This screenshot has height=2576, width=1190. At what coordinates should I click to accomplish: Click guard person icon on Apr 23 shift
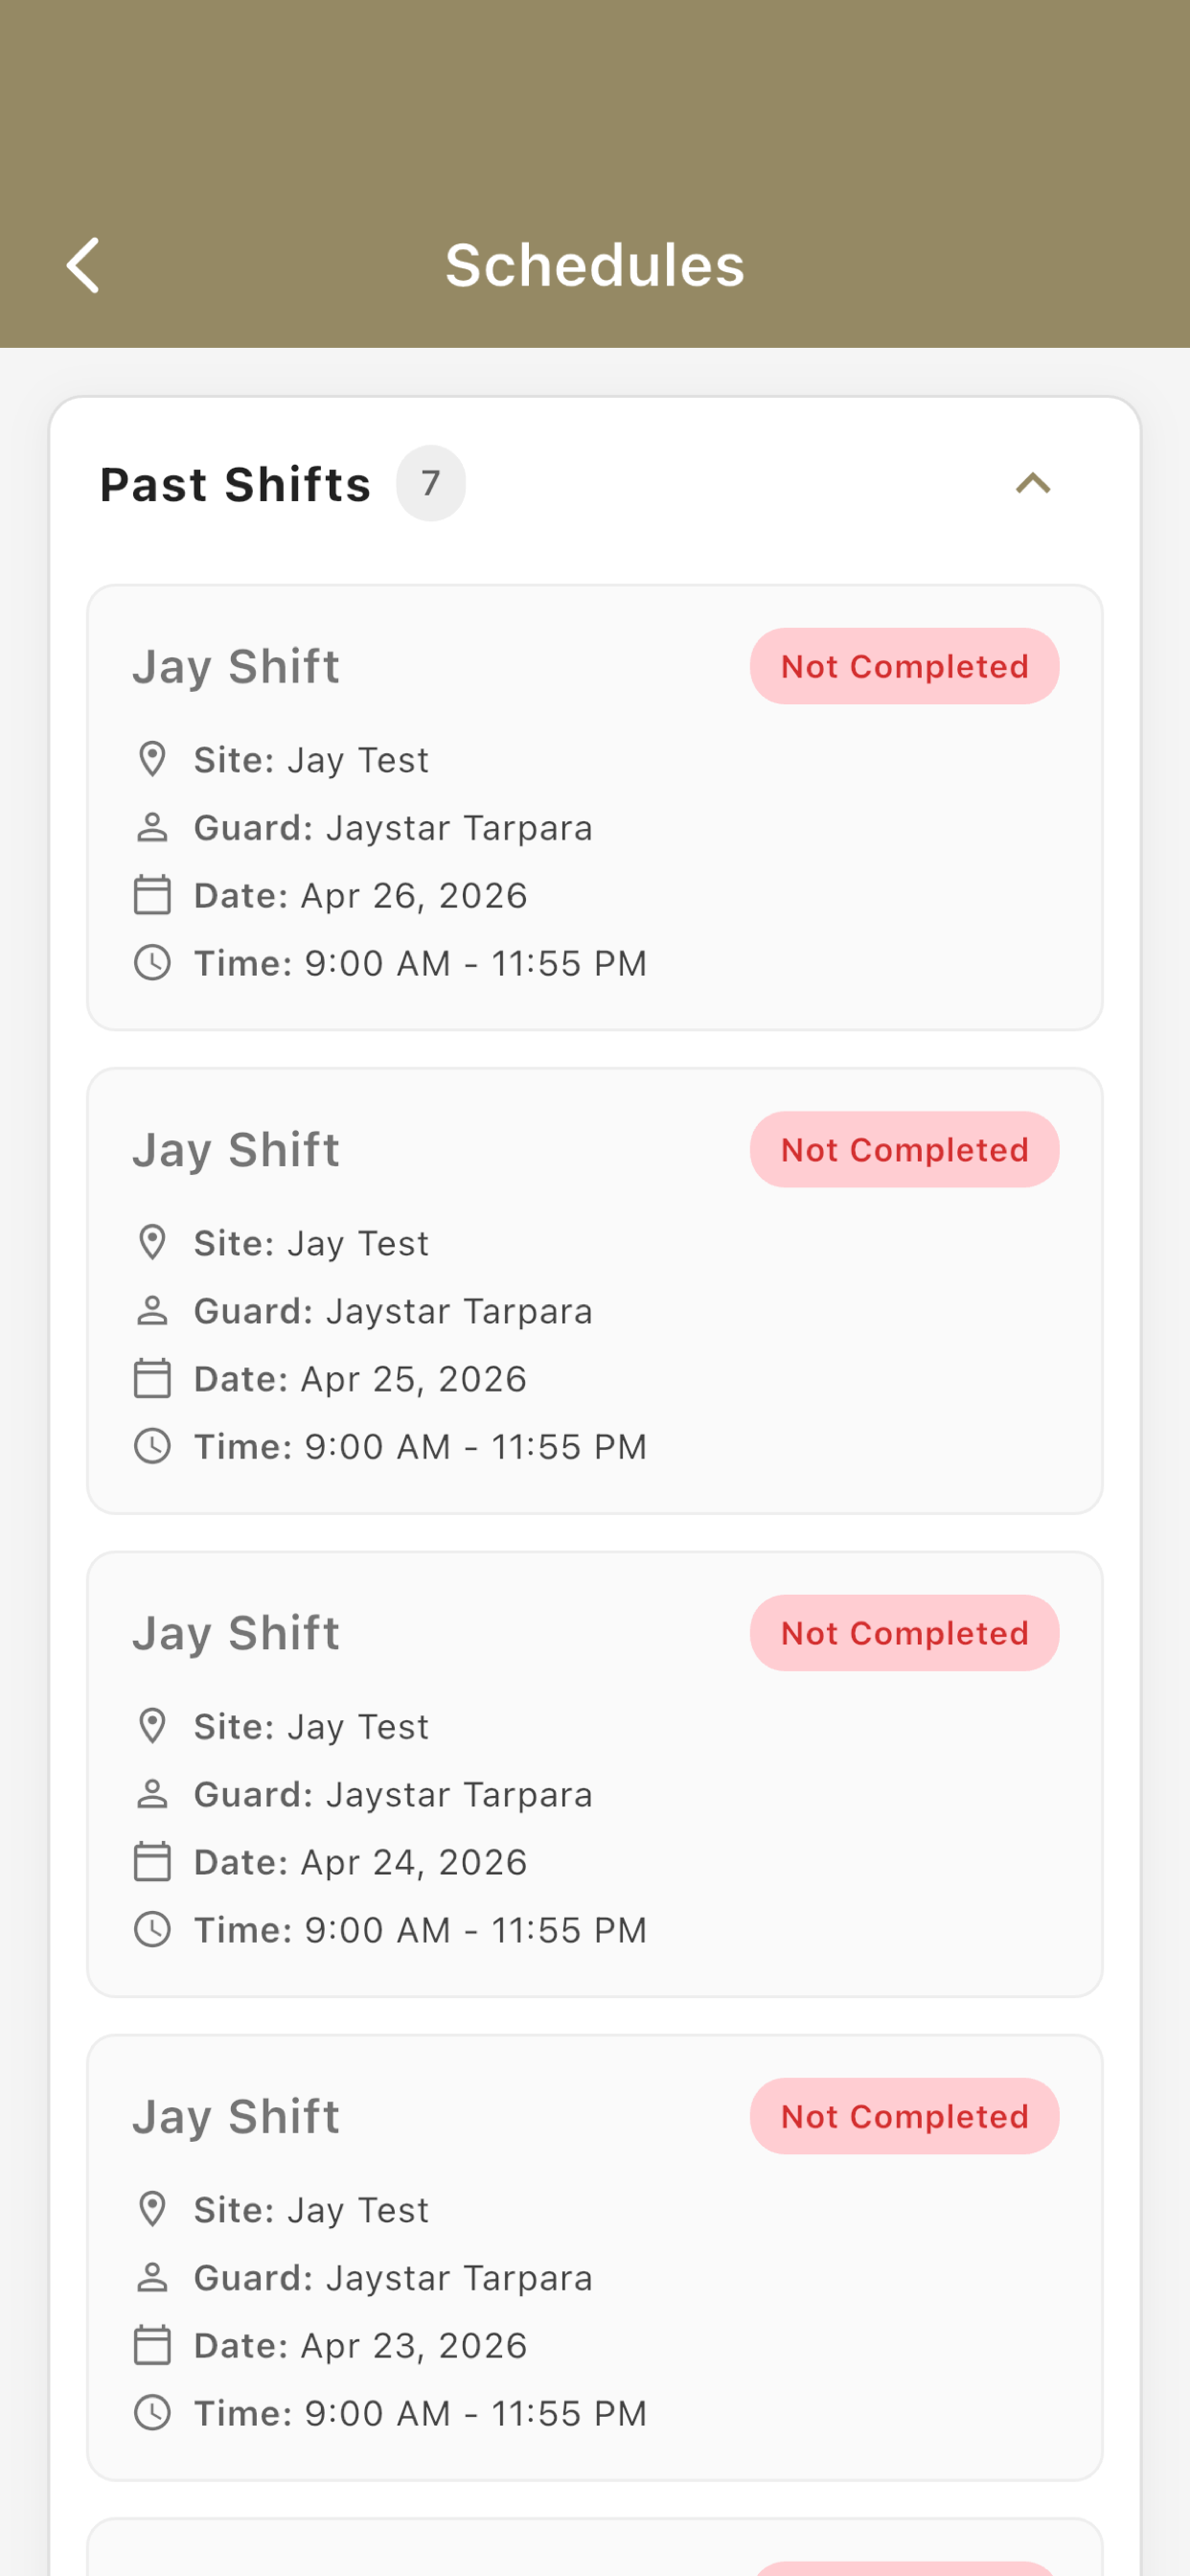coord(152,2277)
